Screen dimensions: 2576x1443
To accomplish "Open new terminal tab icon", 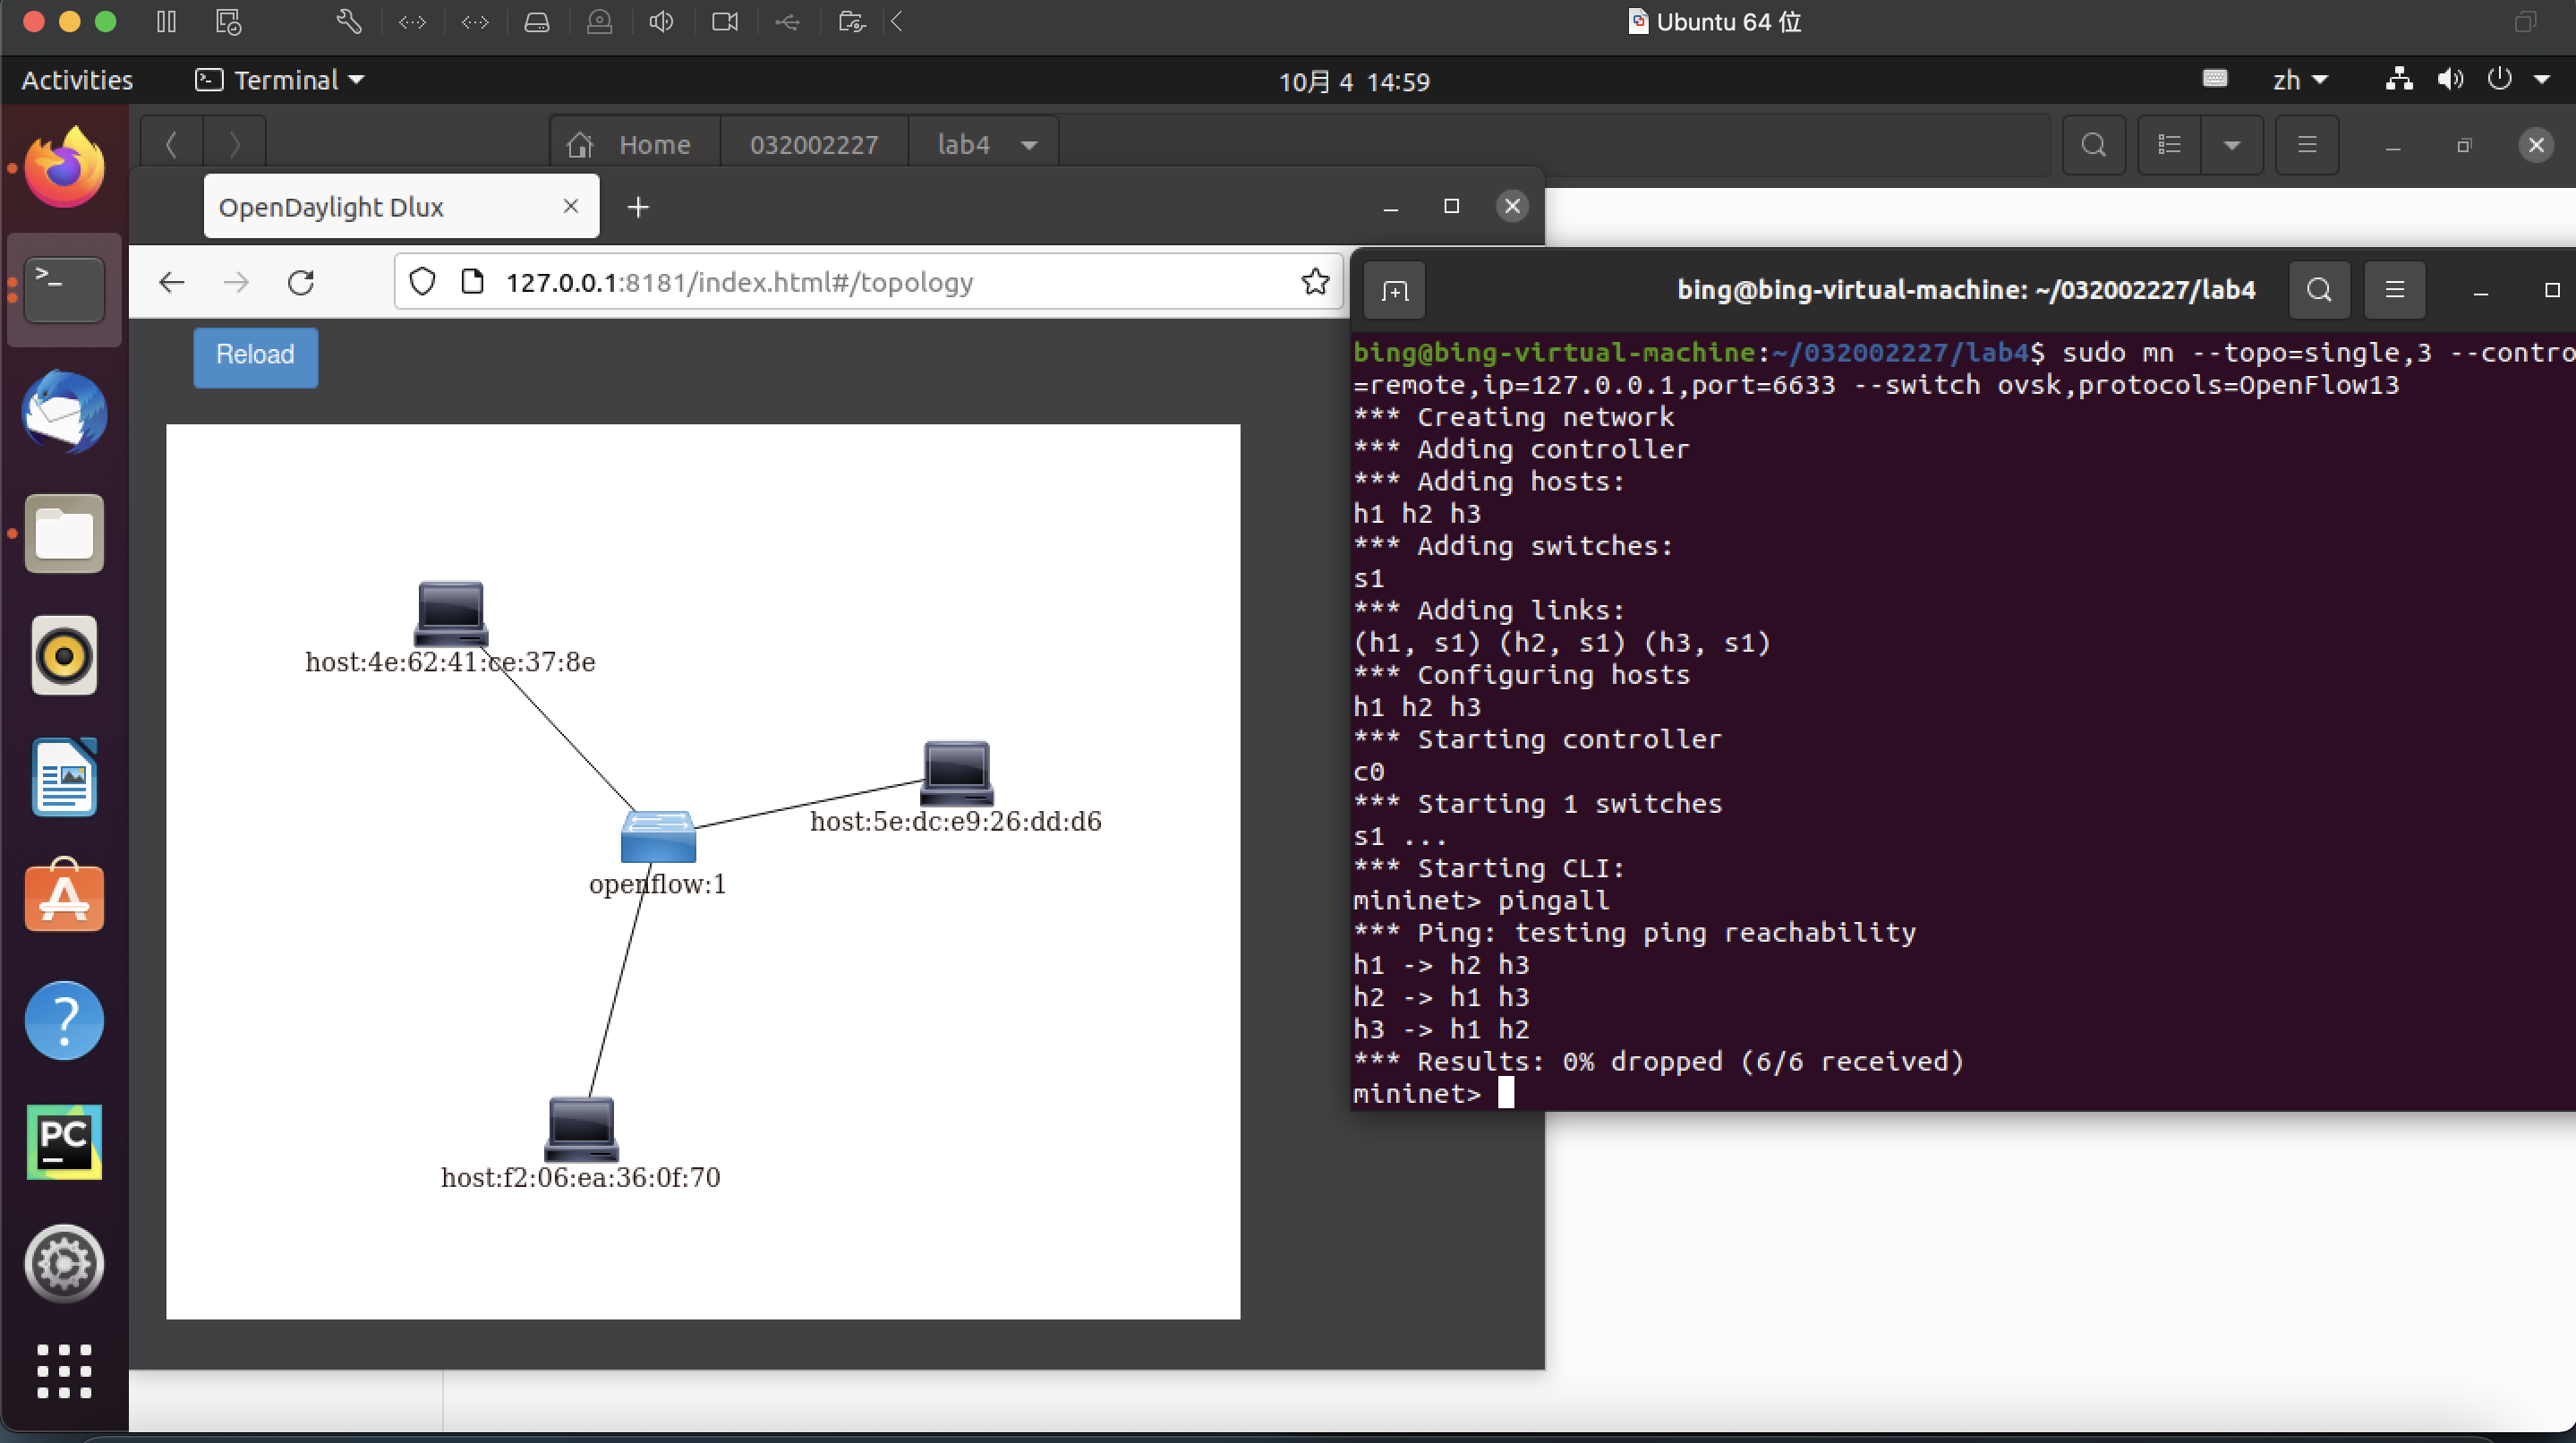I will [1394, 291].
